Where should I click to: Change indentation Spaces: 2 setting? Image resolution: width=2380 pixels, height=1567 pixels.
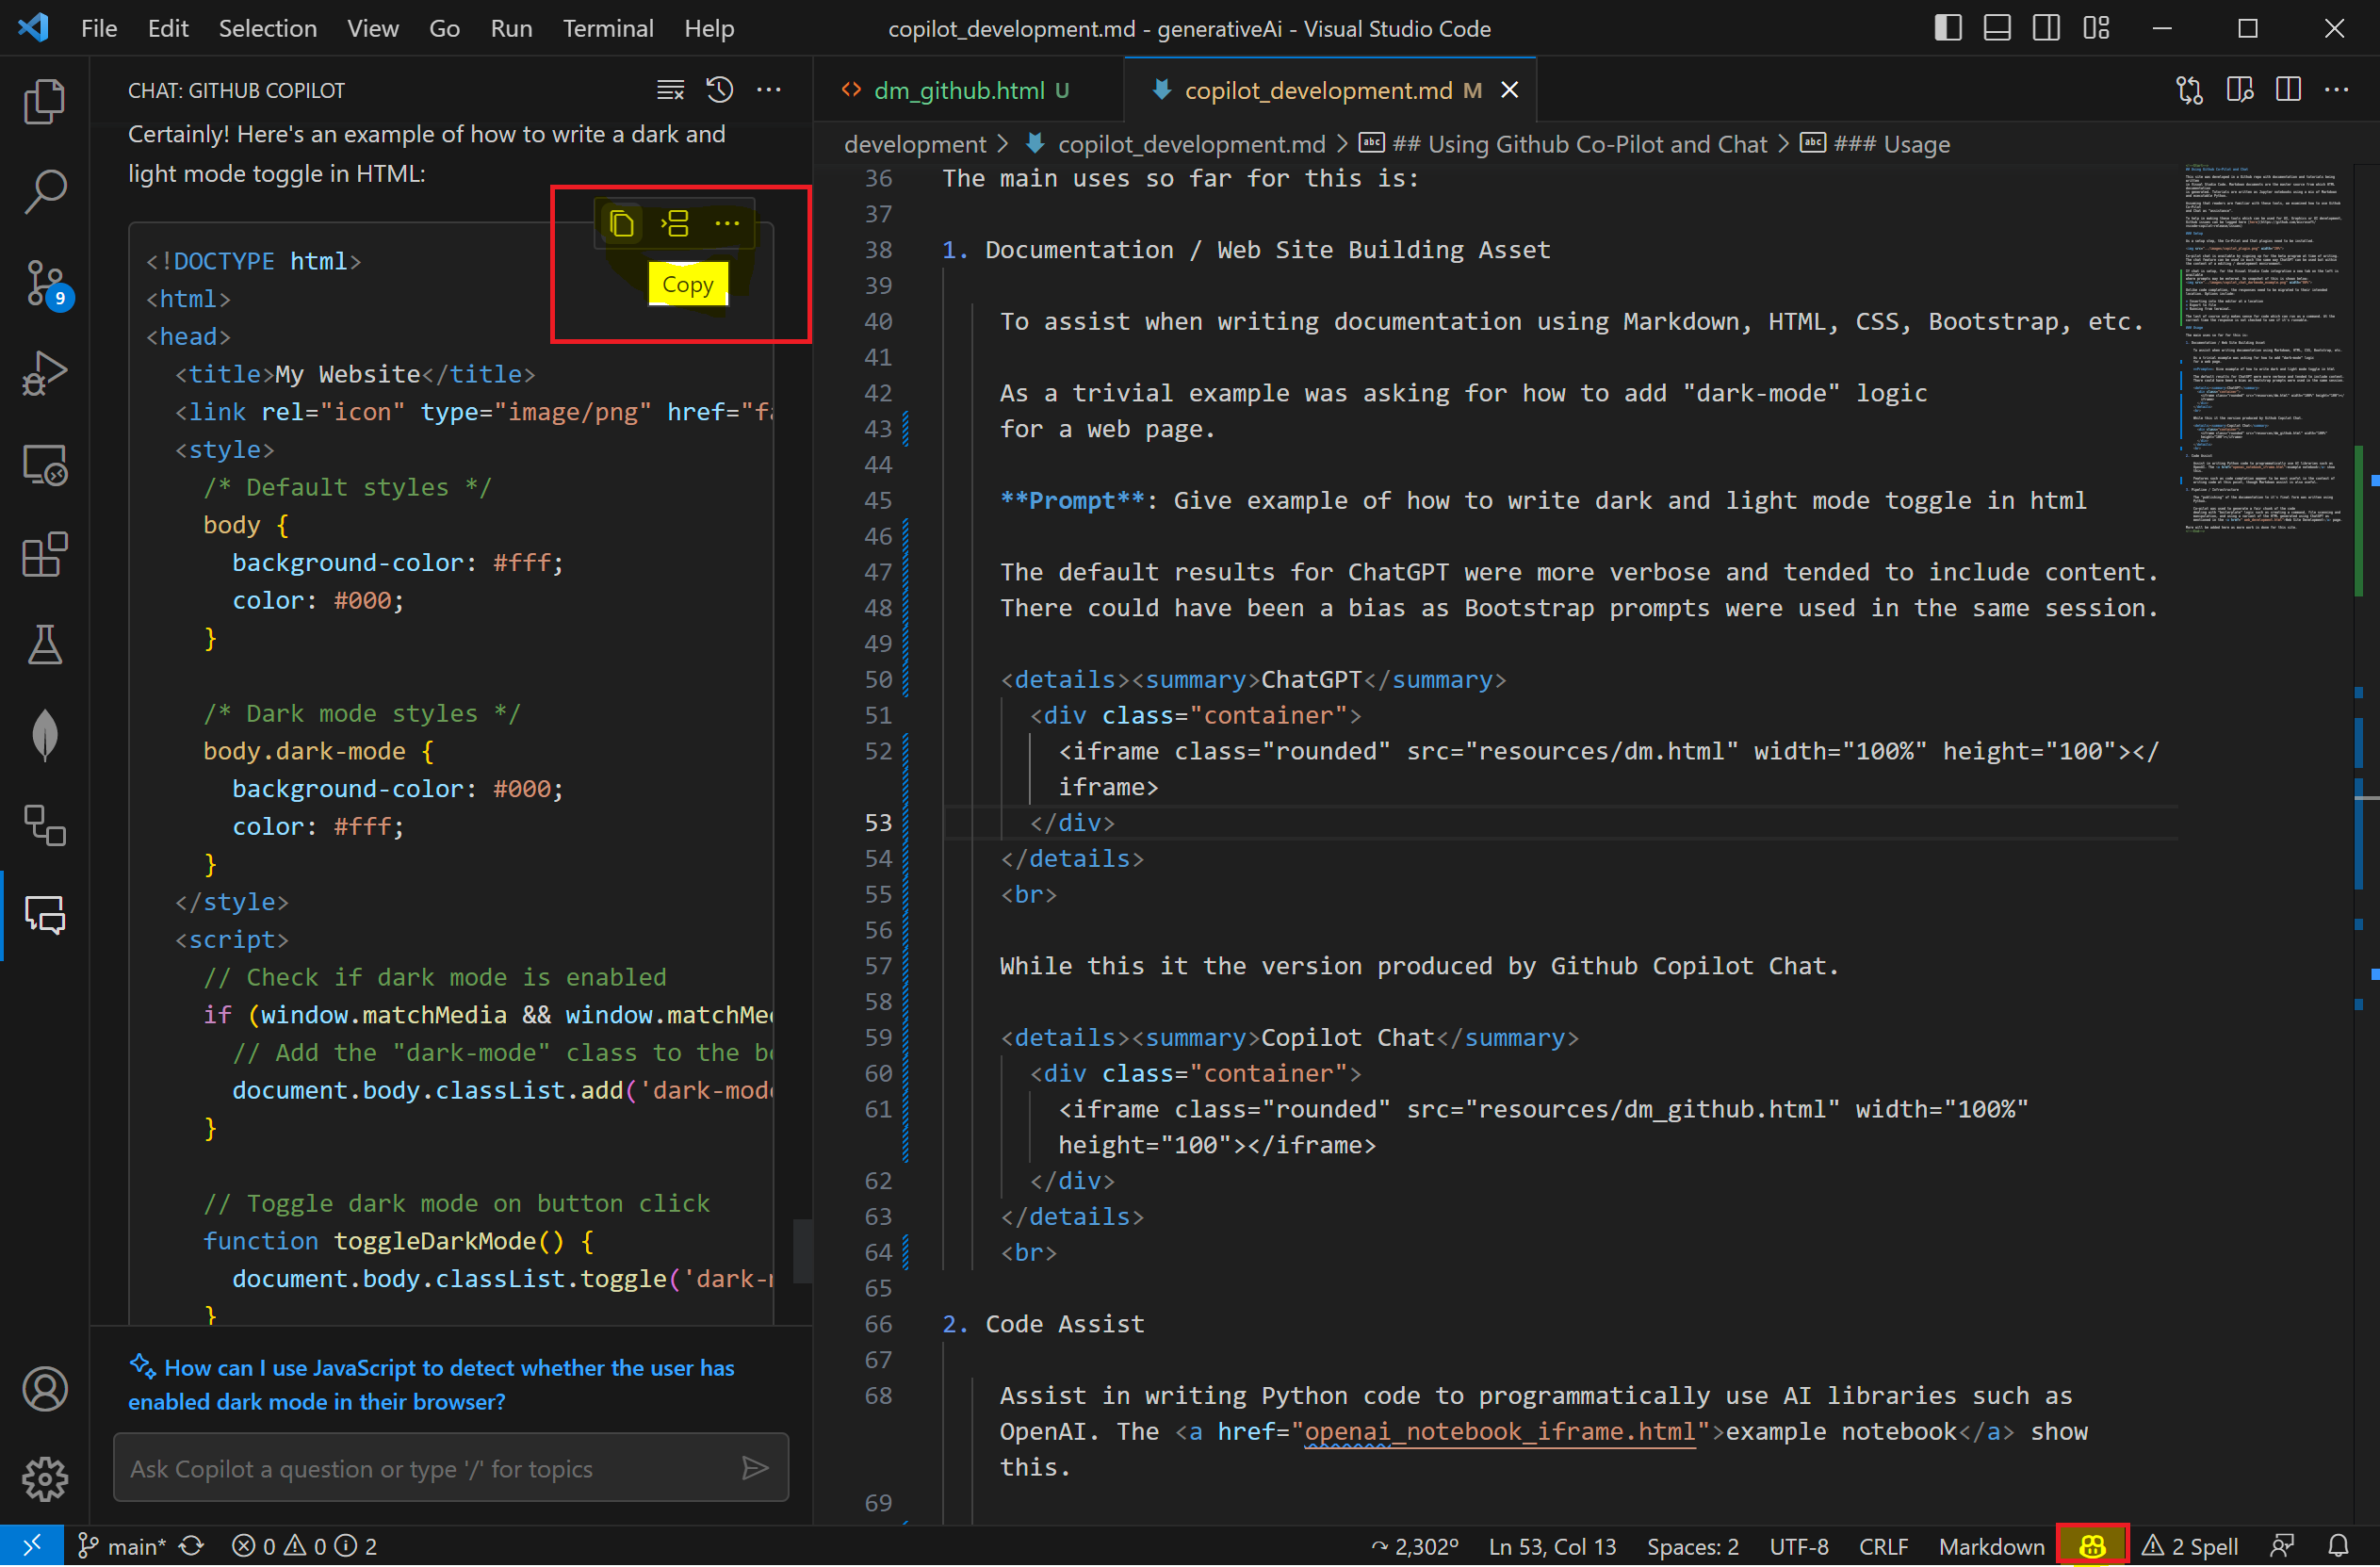1692,1547
